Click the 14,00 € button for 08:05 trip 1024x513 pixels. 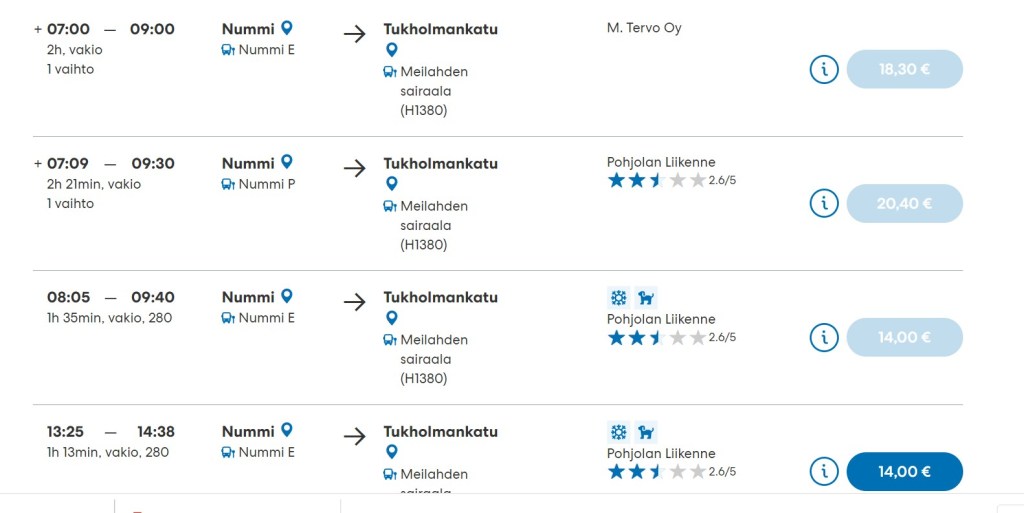point(904,337)
